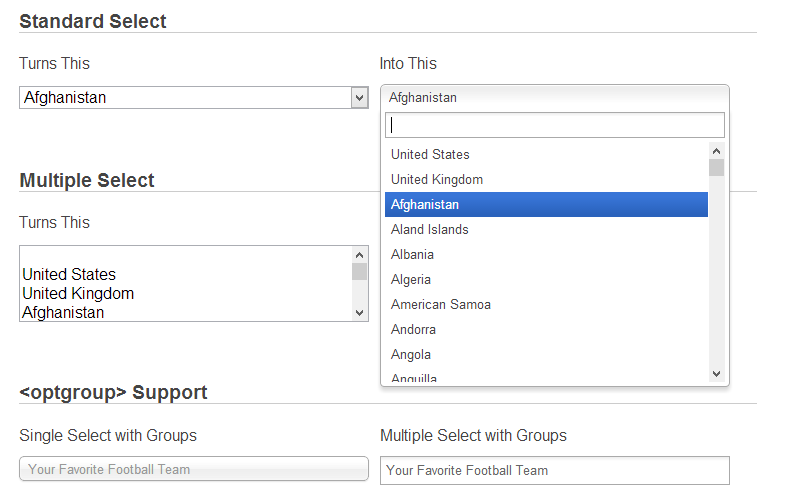800x494 pixels.
Task: Open the standard Afghanistan select dropdown arrow
Action: [359, 97]
